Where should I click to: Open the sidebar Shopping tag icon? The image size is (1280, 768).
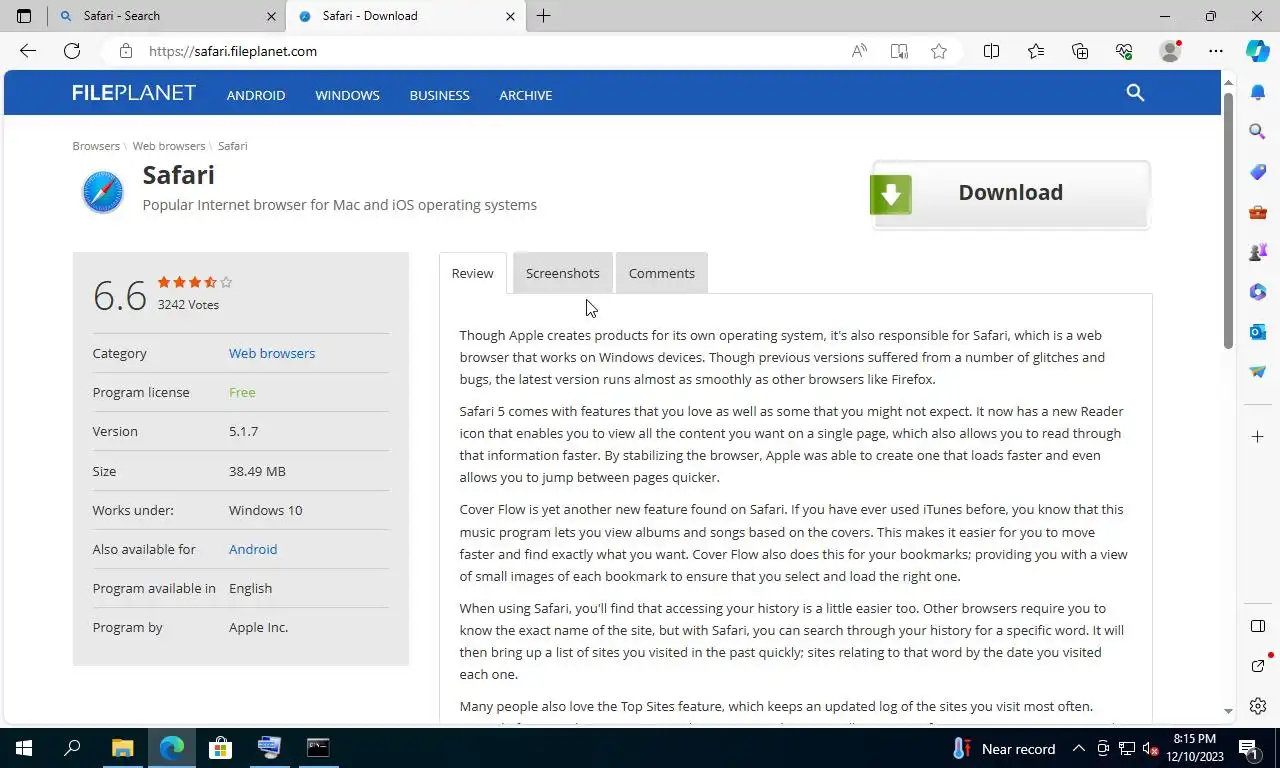1258,172
